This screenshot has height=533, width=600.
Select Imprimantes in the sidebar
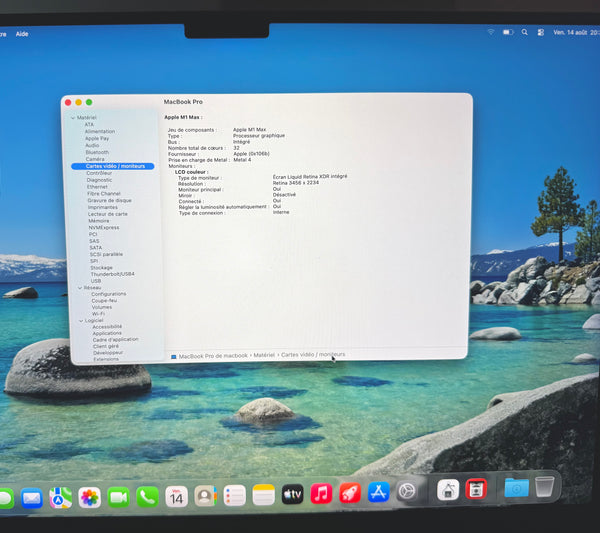coord(103,207)
